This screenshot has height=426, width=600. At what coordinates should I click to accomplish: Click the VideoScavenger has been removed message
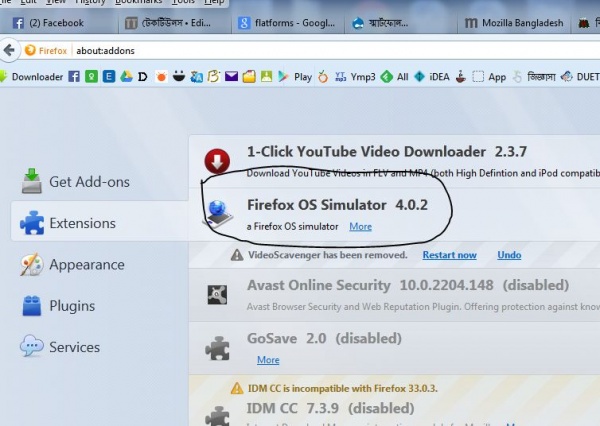pos(328,255)
